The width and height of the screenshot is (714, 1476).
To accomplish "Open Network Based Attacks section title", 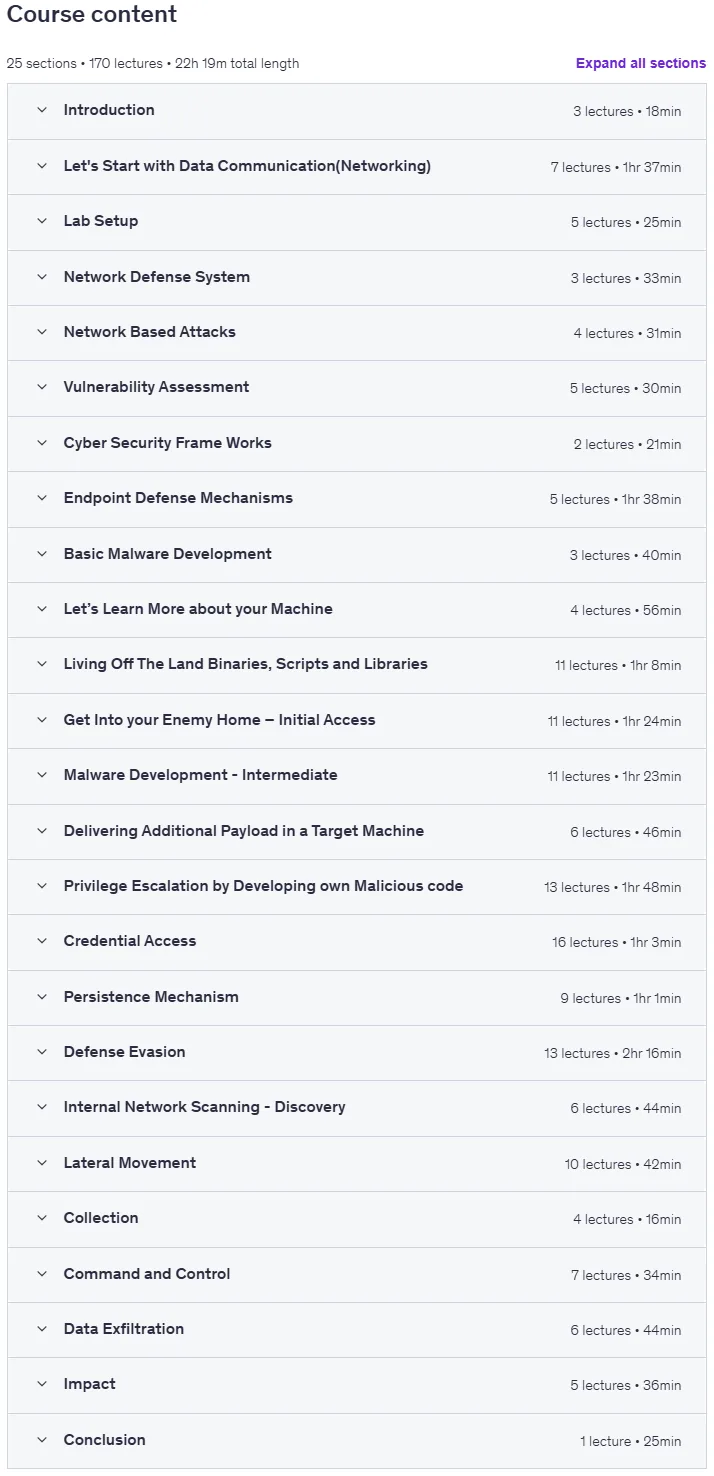I will [150, 332].
